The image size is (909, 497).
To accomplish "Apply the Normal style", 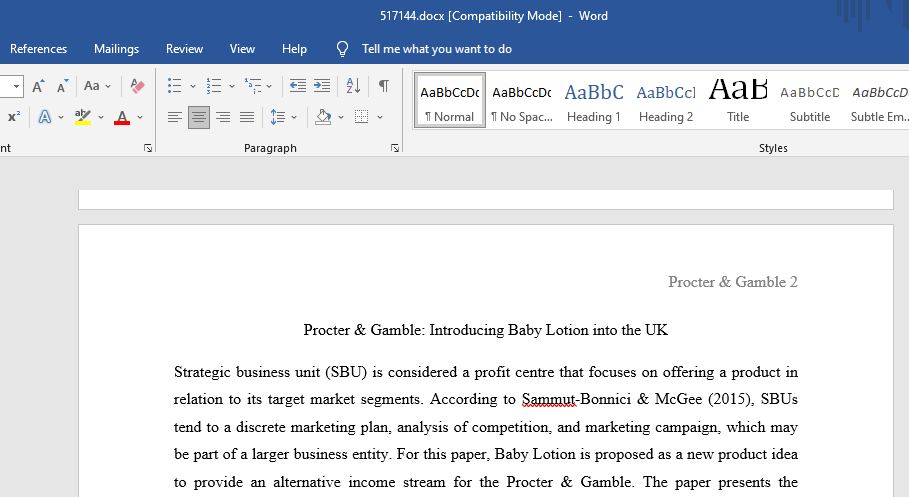I will coord(450,100).
